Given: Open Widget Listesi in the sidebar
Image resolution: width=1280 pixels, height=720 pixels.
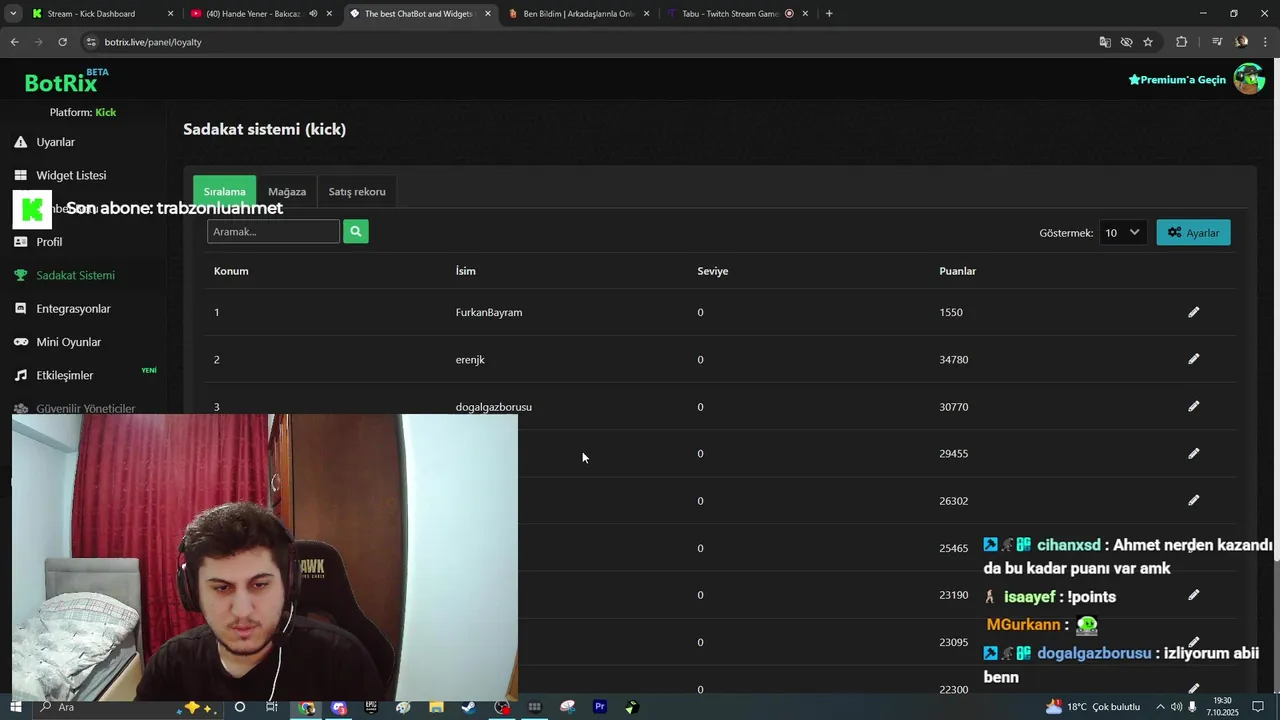Looking at the screenshot, I should 70,175.
